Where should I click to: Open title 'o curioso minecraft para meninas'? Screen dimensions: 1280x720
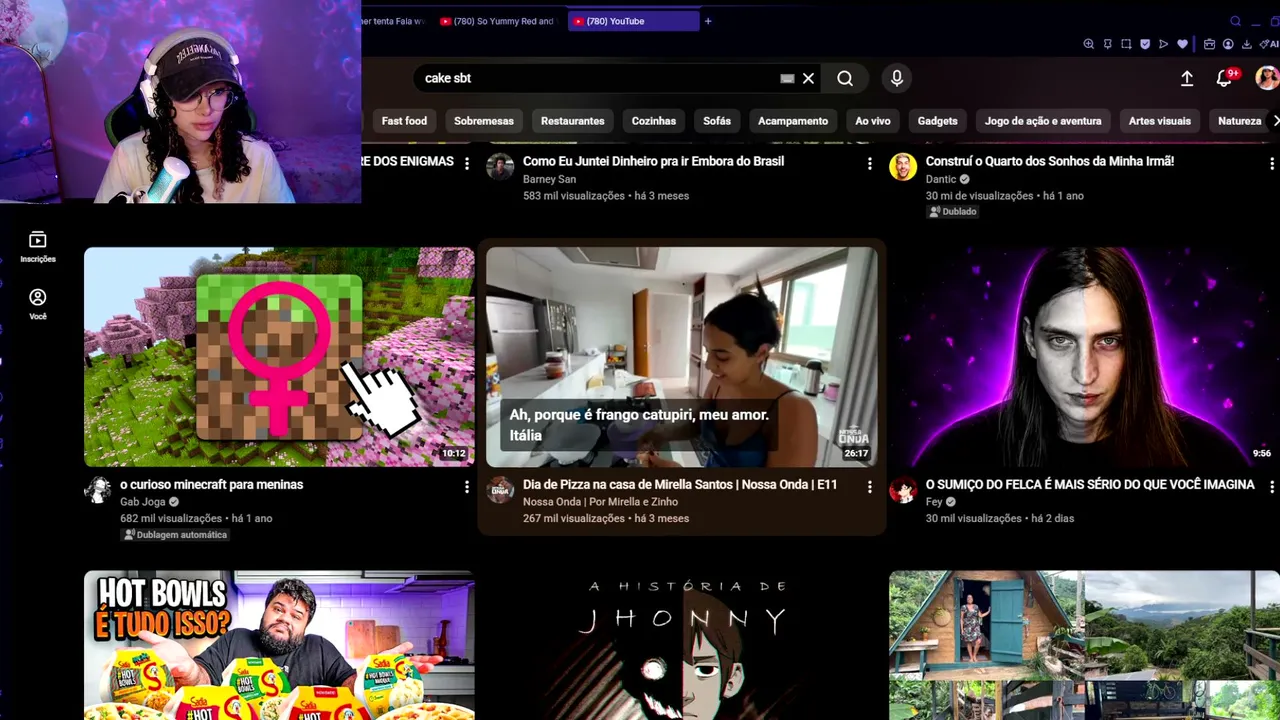point(211,484)
